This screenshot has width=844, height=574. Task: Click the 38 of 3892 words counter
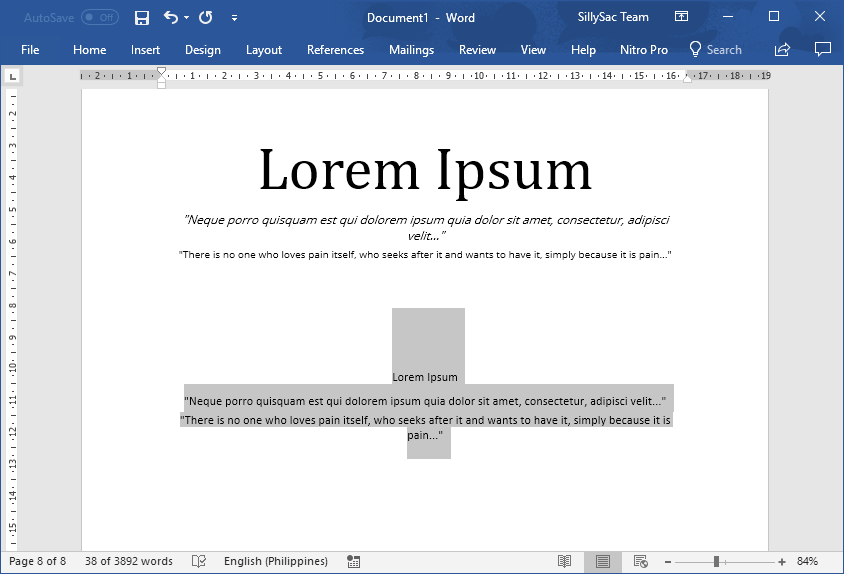click(129, 561)
